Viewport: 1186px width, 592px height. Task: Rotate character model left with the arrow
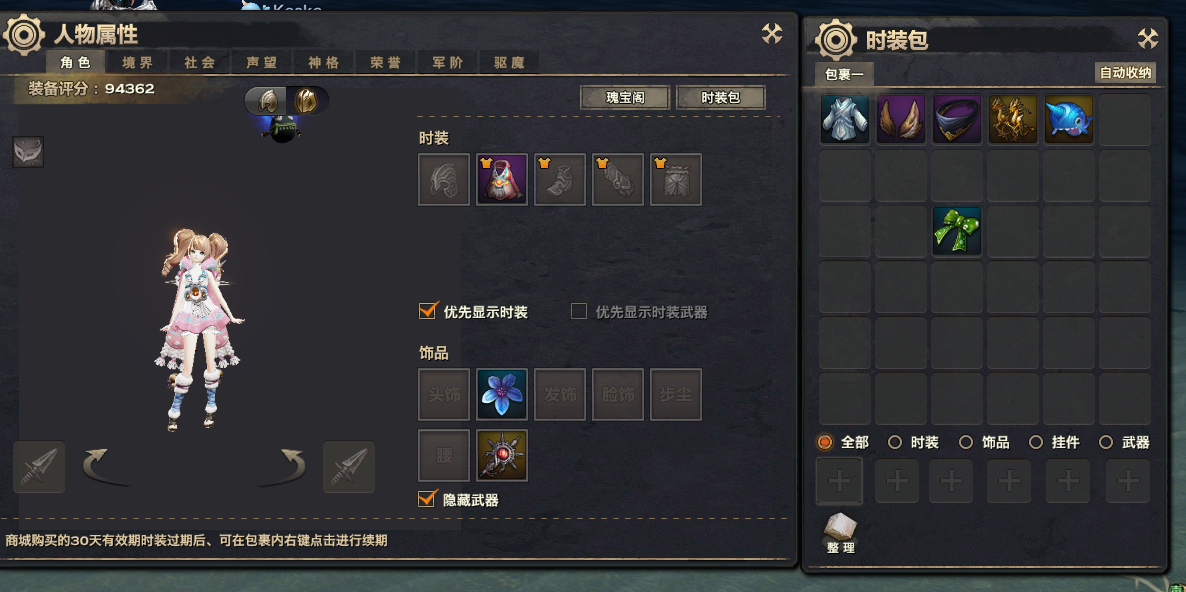pos(104,467)
